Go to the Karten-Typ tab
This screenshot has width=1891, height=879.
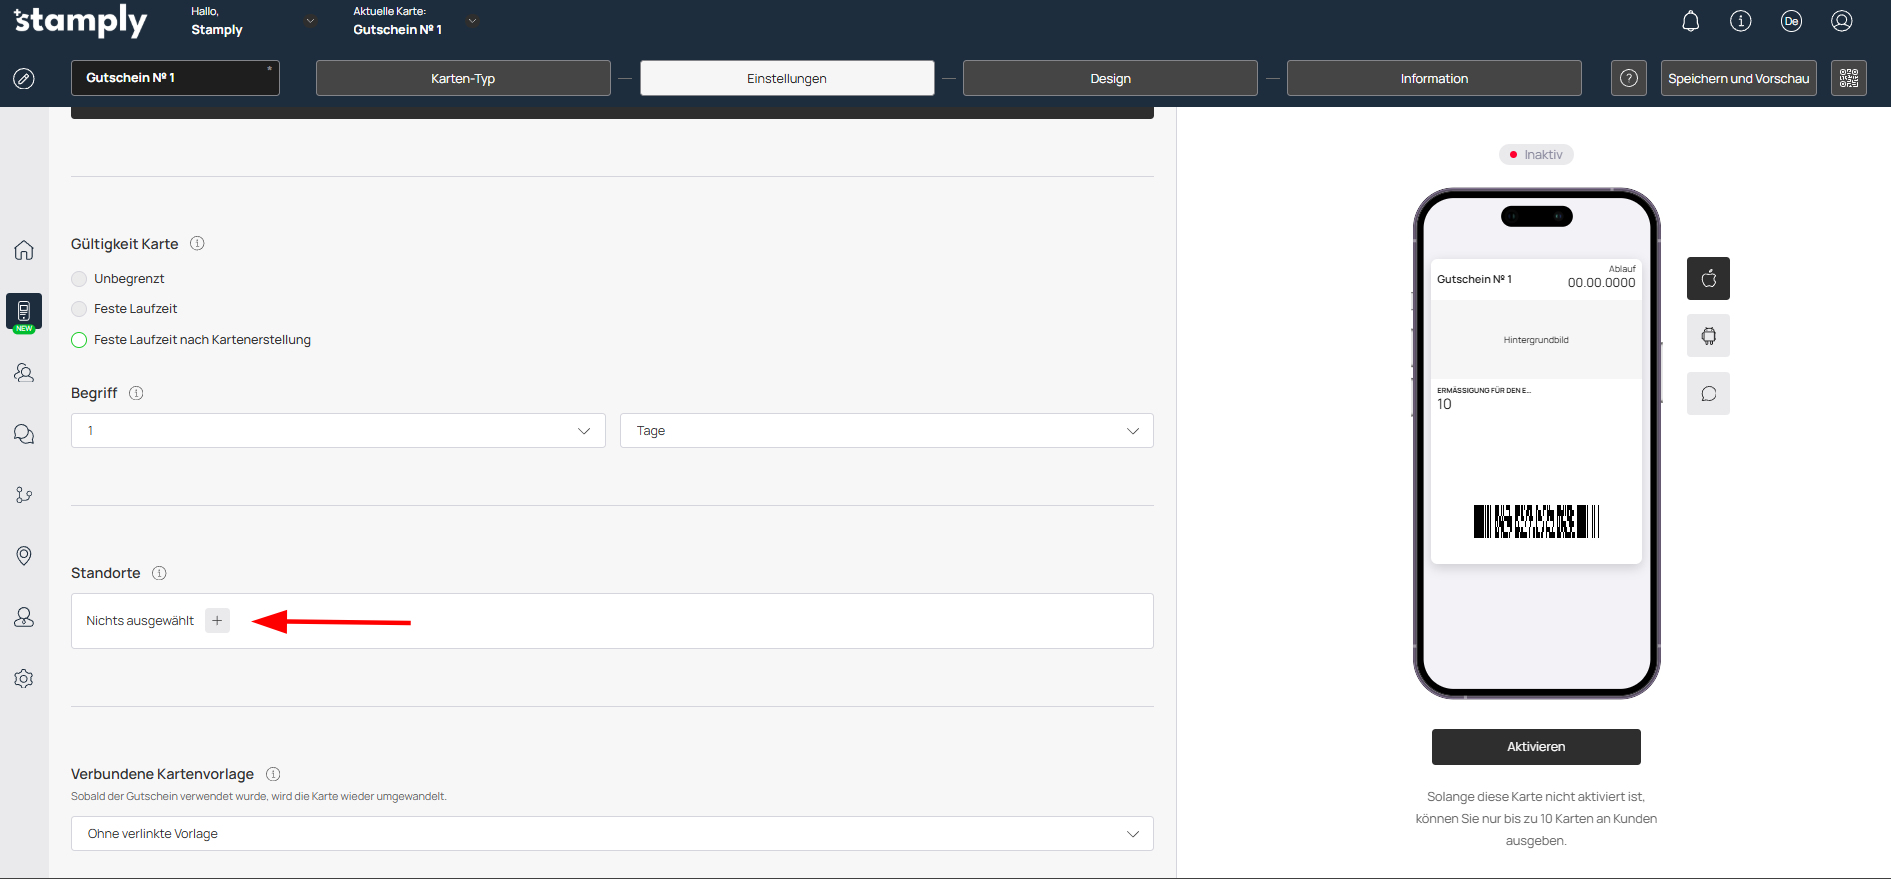[x=463, y=78]
